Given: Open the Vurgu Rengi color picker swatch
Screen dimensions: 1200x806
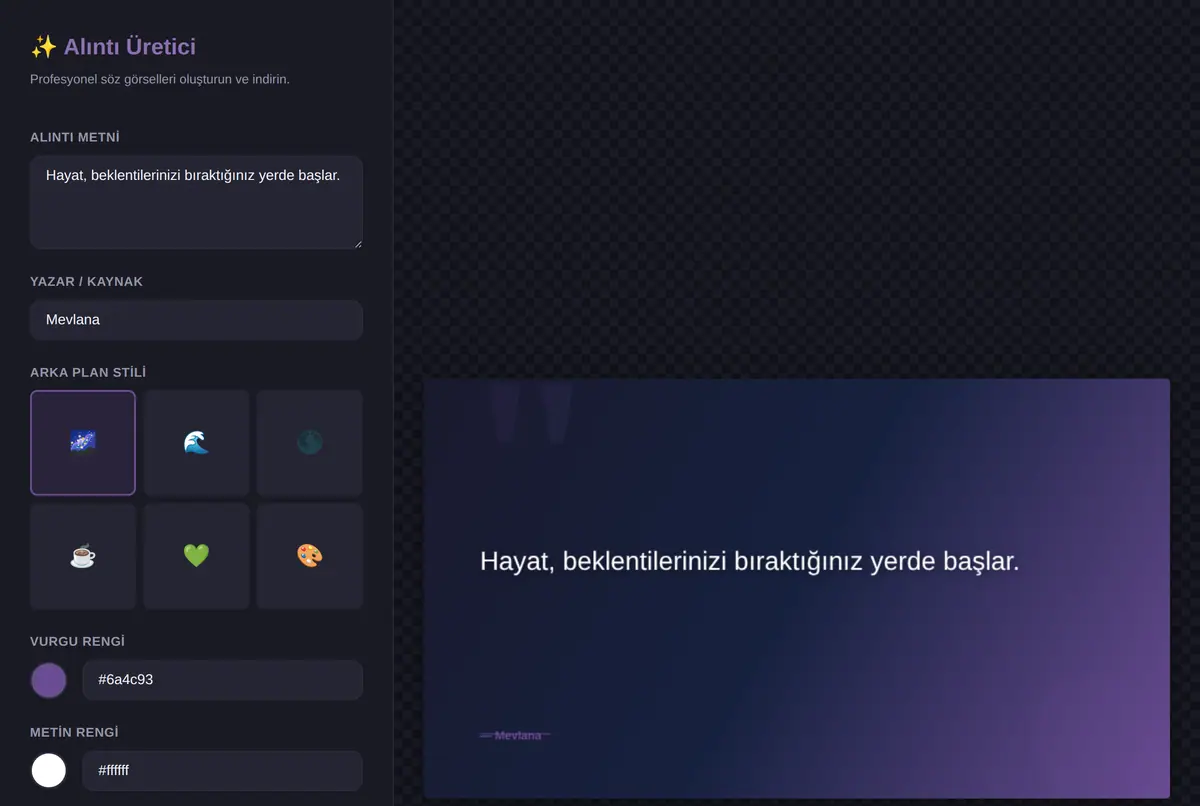Looking at the screenshot, I should point(49,680).
